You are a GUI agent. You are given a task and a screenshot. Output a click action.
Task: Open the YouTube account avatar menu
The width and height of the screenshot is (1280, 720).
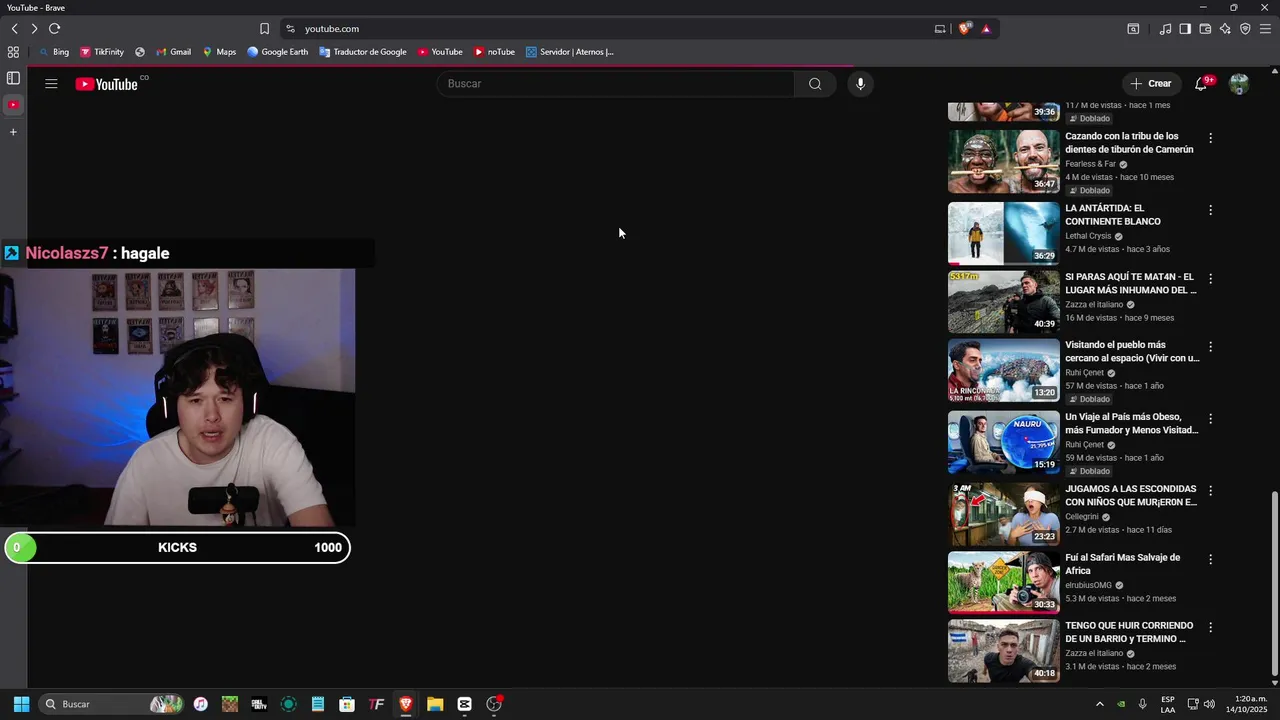tap(1239, 84)
